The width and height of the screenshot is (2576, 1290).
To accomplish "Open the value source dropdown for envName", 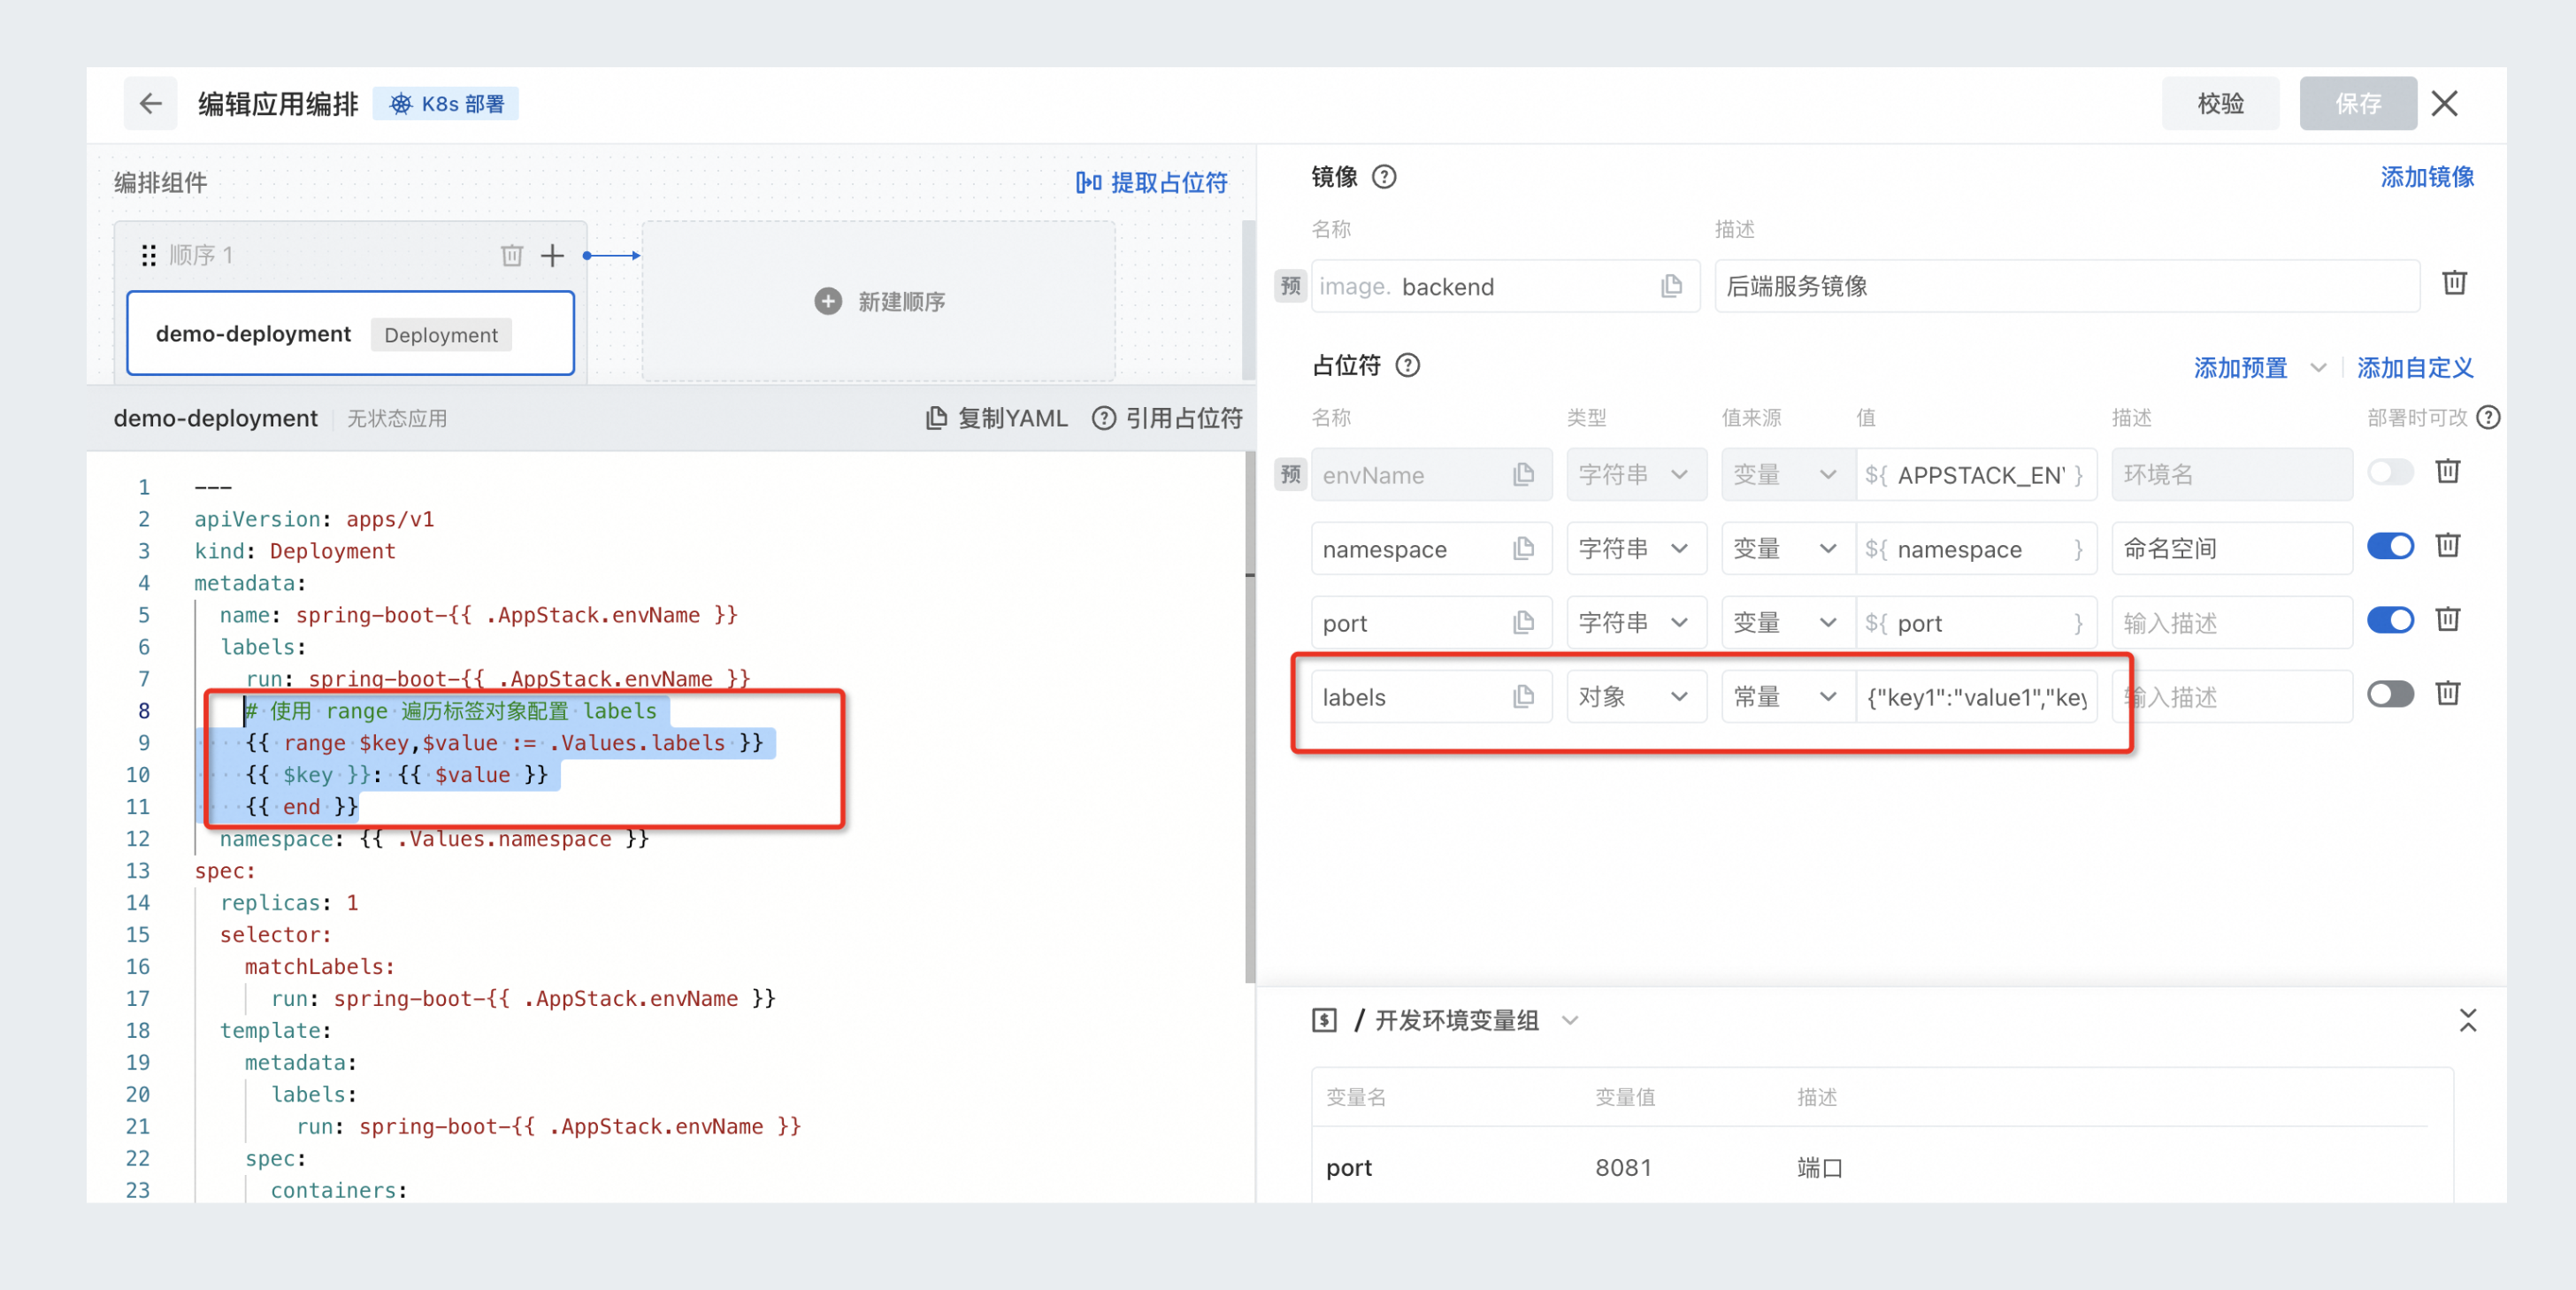I will [1788, 475].
